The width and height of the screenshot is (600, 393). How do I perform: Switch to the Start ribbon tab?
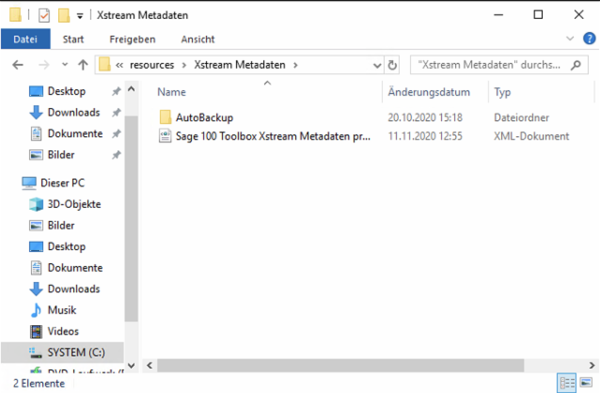[x=73, y=39]
